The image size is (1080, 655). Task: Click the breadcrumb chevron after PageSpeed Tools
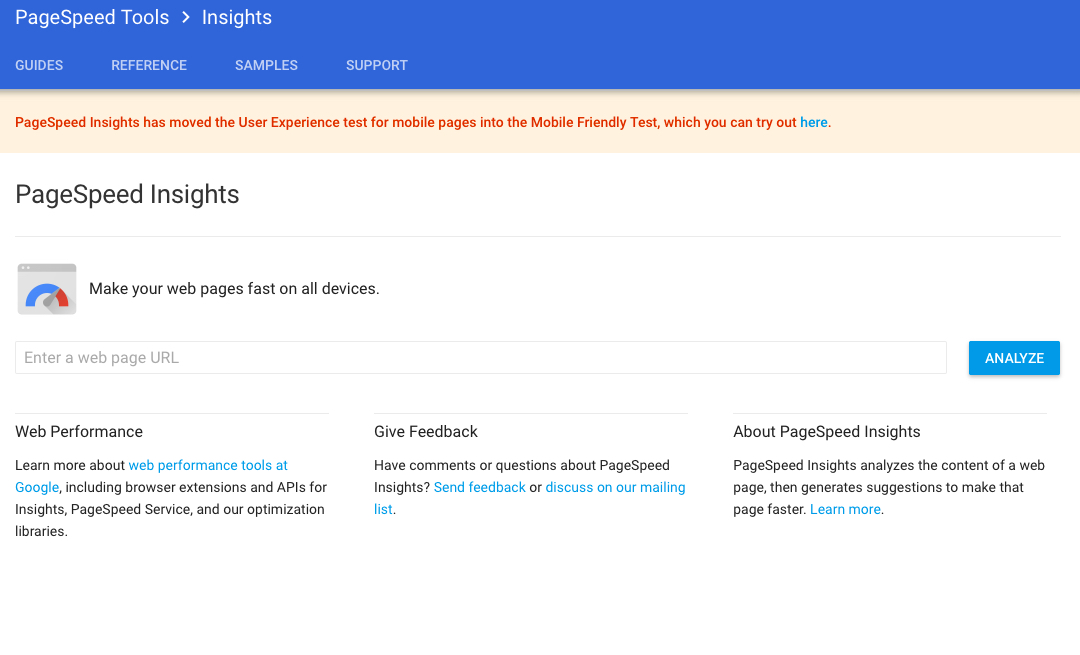185,17
